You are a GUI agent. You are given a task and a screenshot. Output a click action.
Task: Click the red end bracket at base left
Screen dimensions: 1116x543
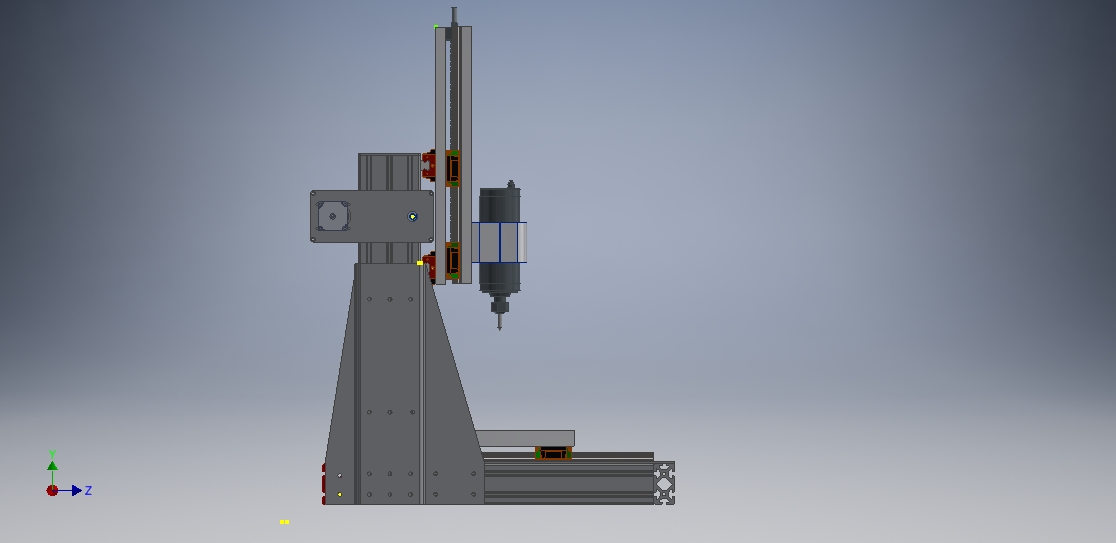pyautogui.click(x=324, y=483)
